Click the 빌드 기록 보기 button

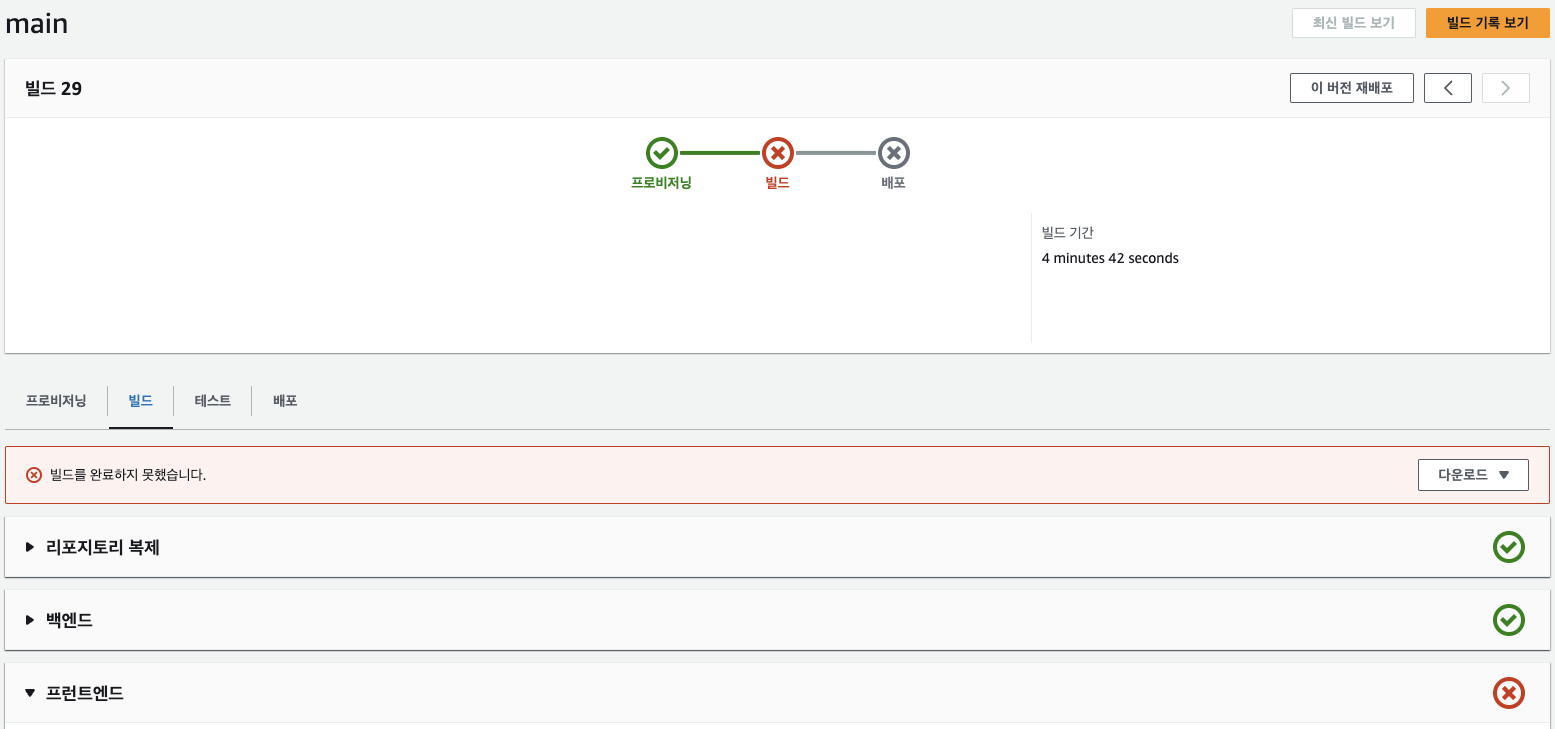click(1487, 22)
